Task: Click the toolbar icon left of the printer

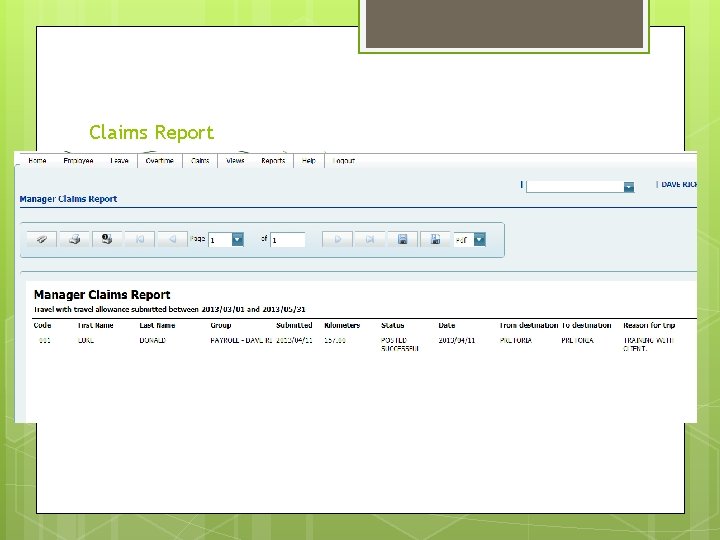Action: 42,239
